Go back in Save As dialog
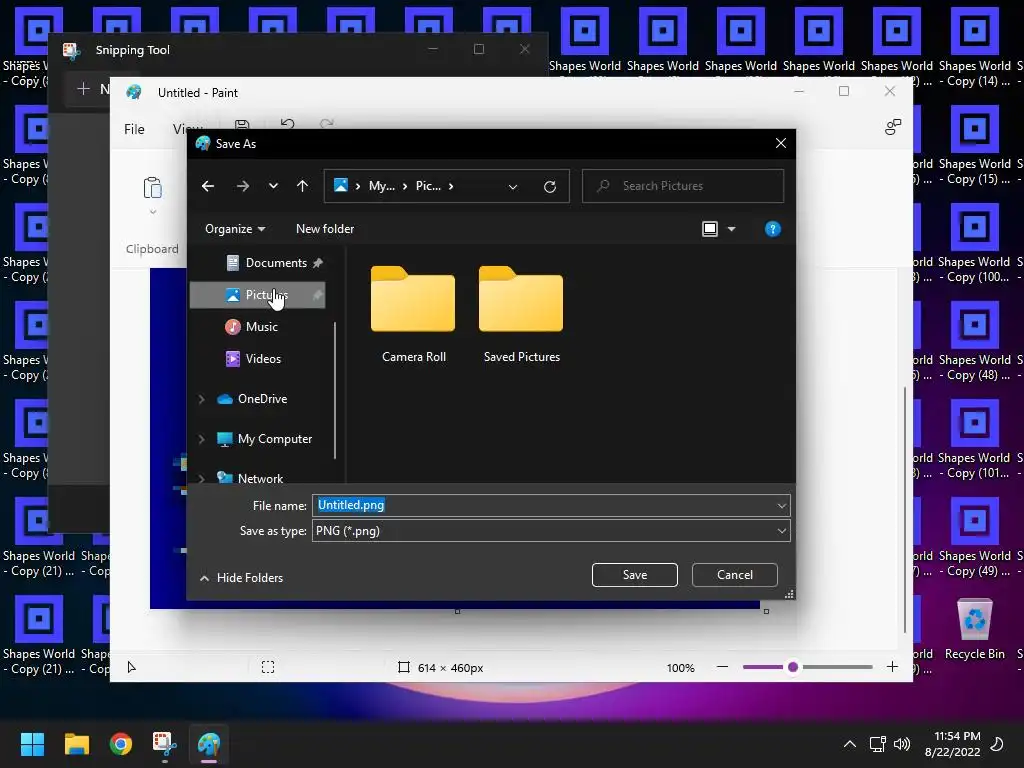The image size is (1024, 768). 208,186
